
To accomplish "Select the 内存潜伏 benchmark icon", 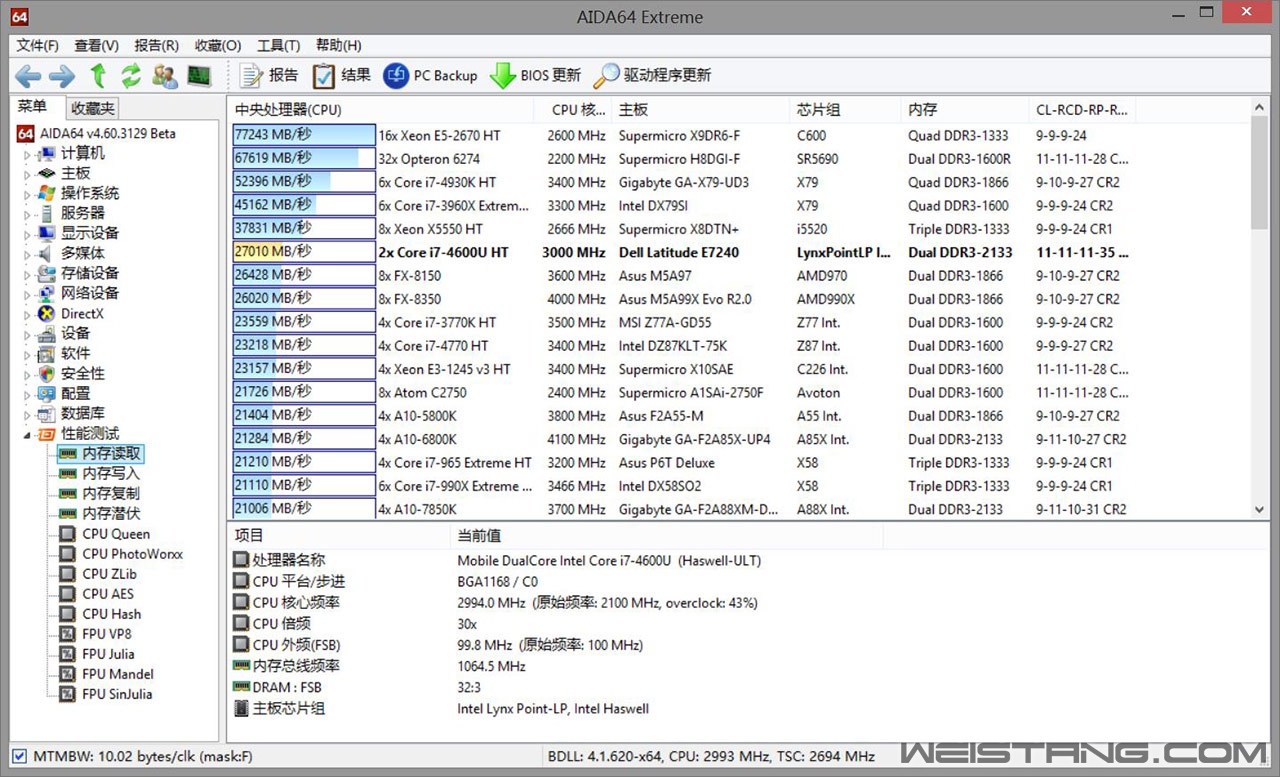I will 68,514.
